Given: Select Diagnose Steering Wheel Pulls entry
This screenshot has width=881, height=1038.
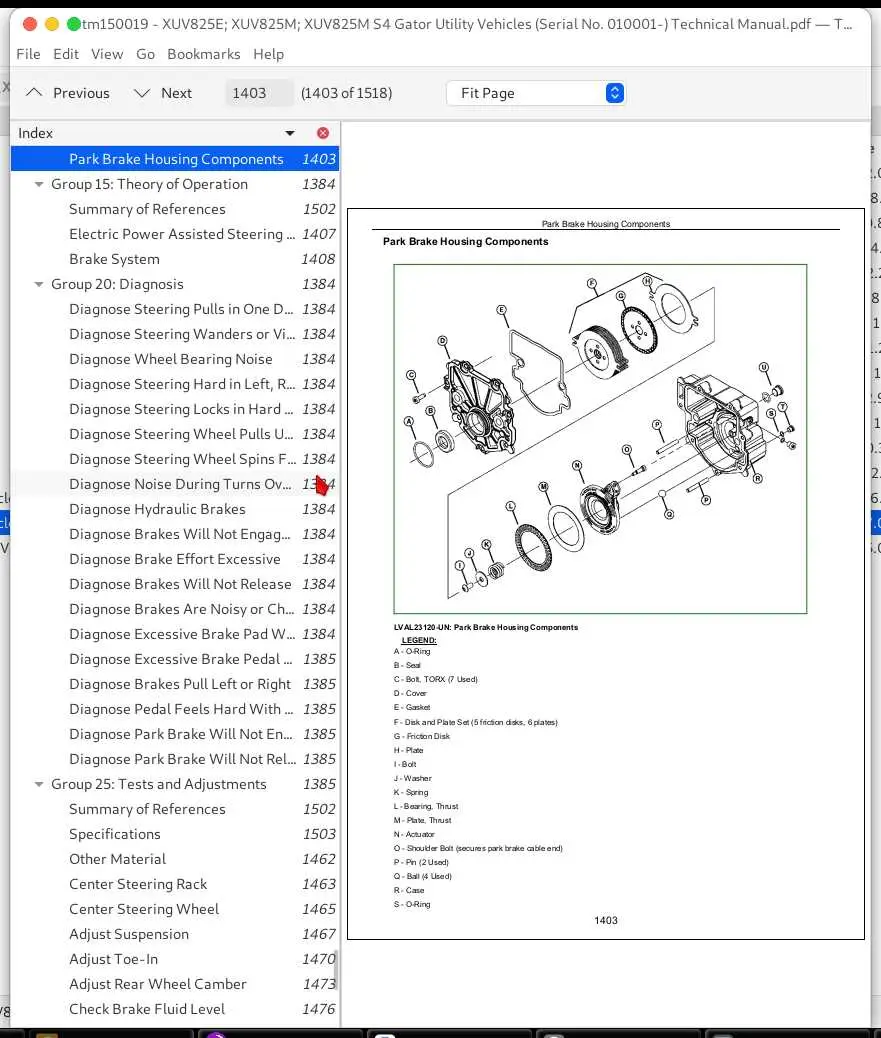Looking at the screenshot, I should (175, 434).
